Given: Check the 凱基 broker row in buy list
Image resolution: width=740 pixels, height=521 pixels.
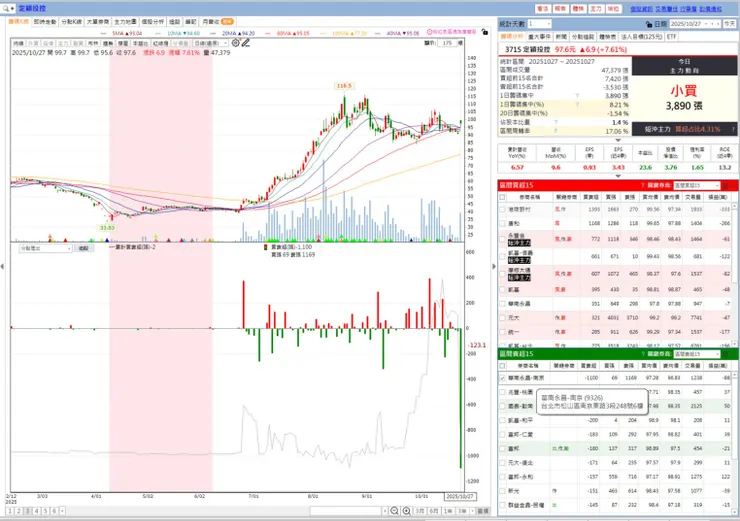Looking at the screenshot, I should pyautogui.click(x=502, y=290).
